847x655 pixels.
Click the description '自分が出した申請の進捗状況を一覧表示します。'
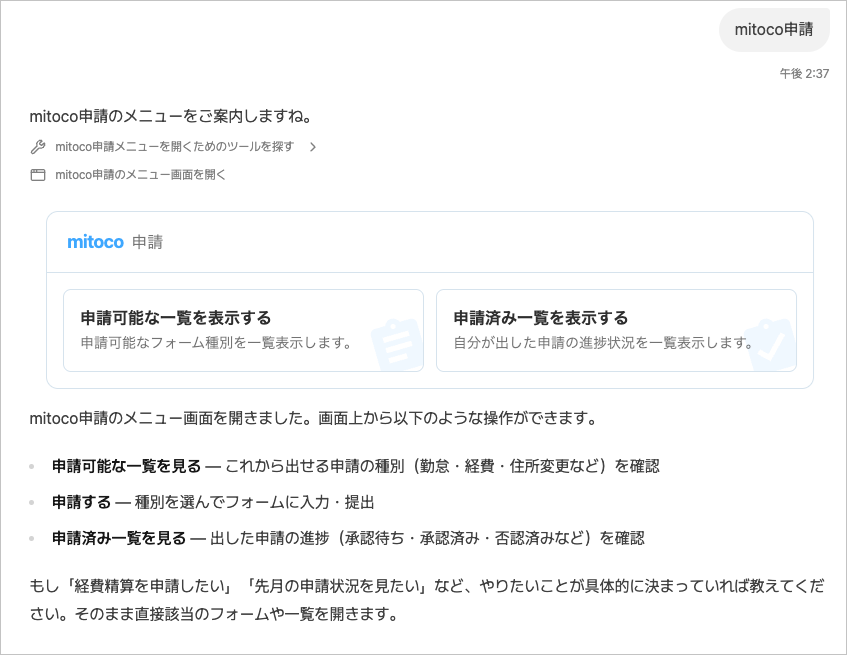[x=603, y=342]
